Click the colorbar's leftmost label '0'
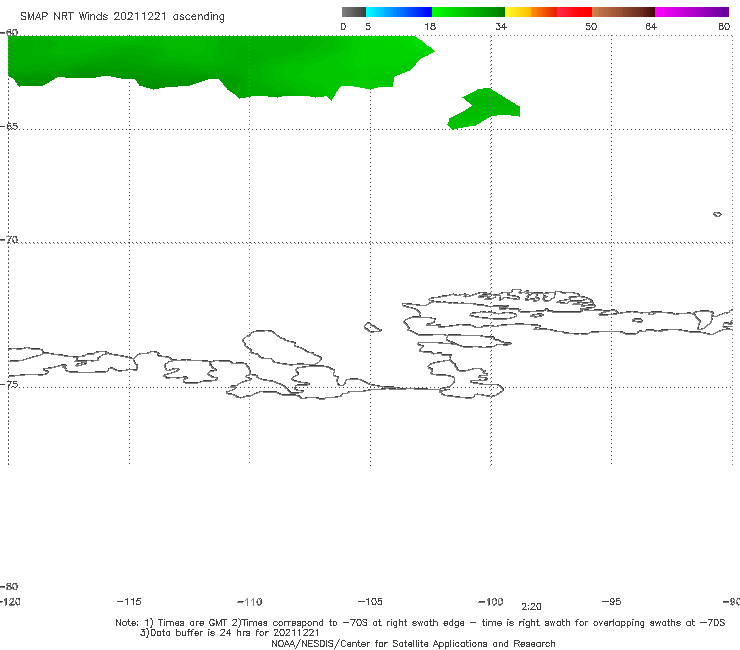Viewport: 740px width, 650px height. [343, 26]
